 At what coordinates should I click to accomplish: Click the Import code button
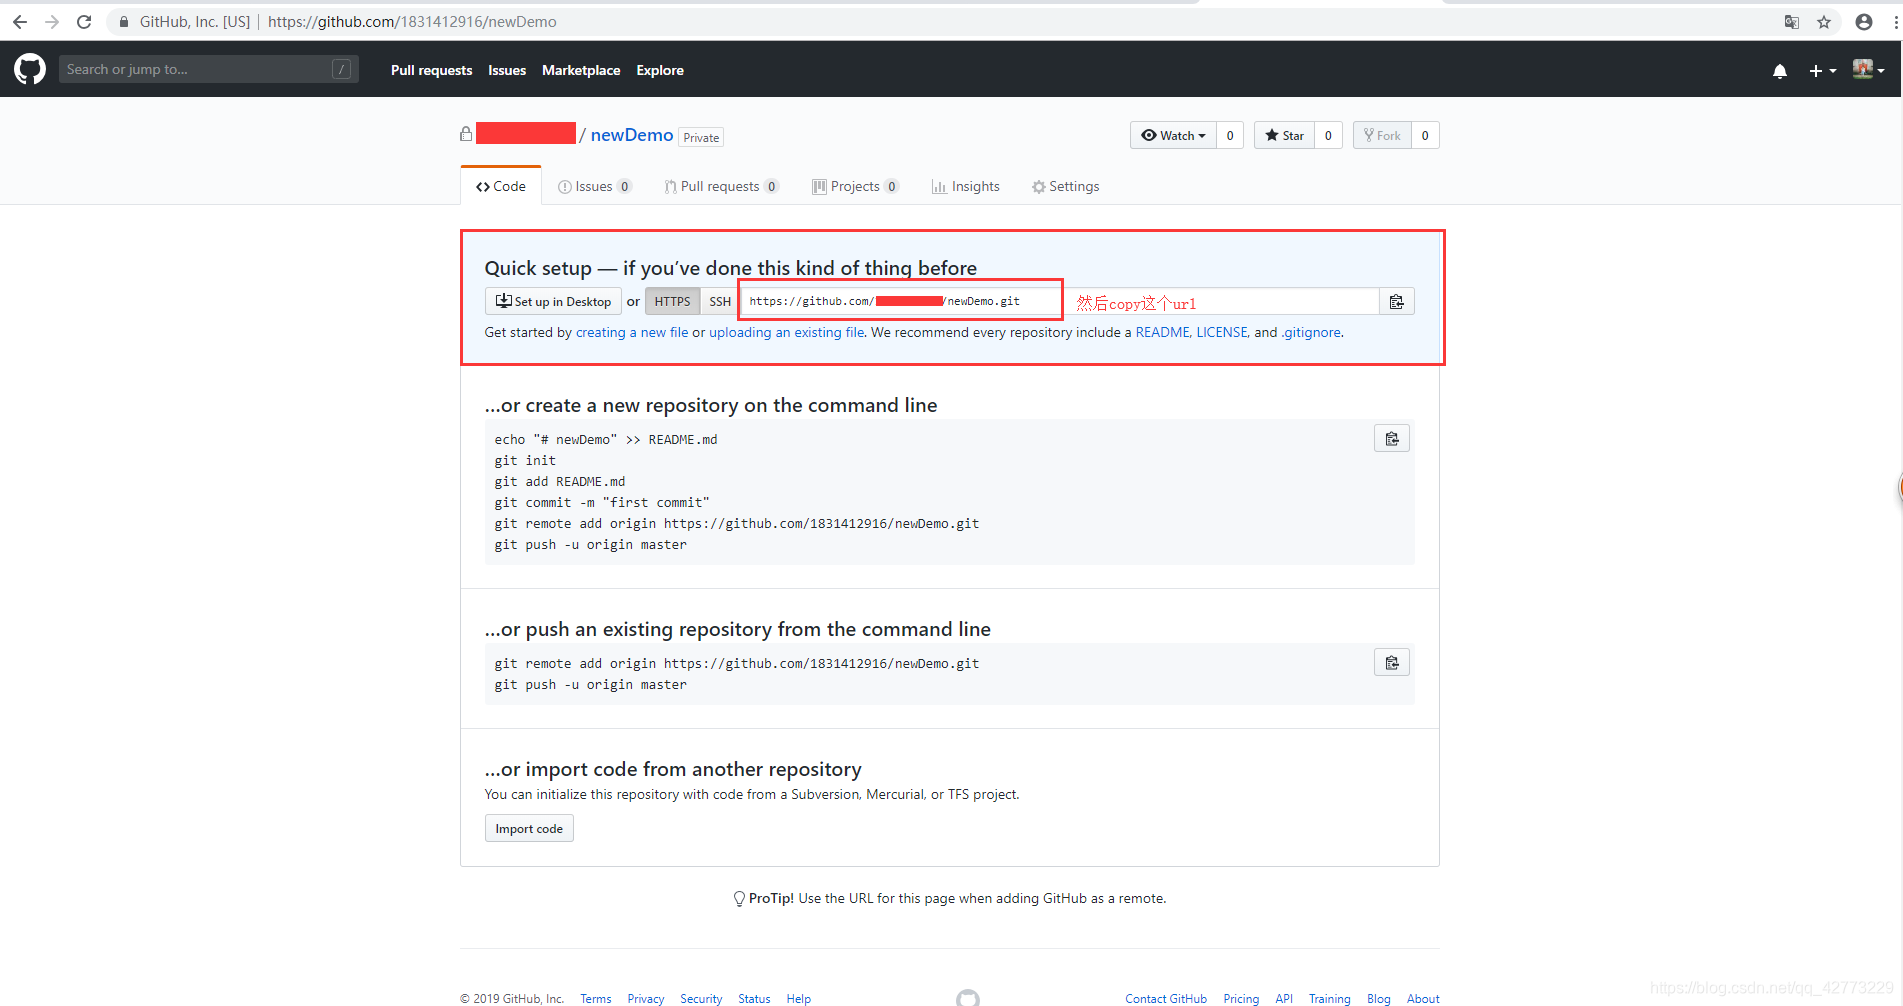pyautogui.click(x=529, y=828)
